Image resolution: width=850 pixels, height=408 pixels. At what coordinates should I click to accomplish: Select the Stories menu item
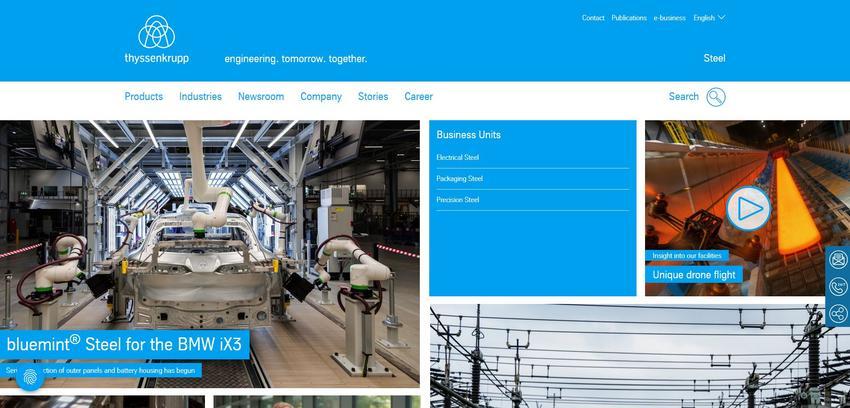point(373,96)
